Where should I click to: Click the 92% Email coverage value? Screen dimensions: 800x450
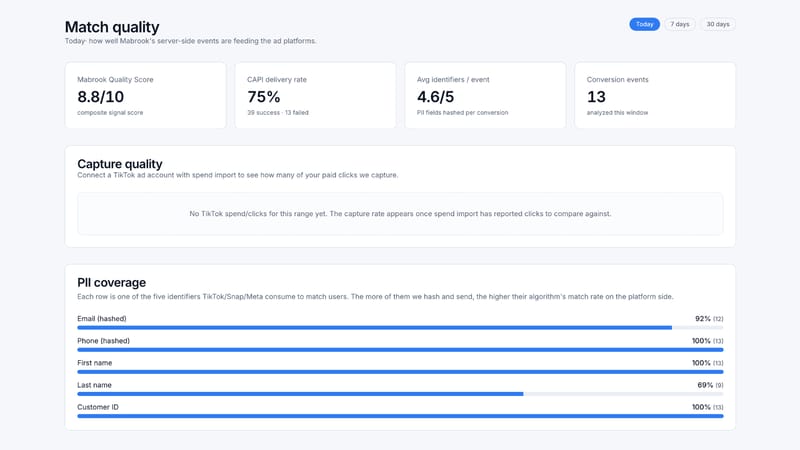(703, 318)
